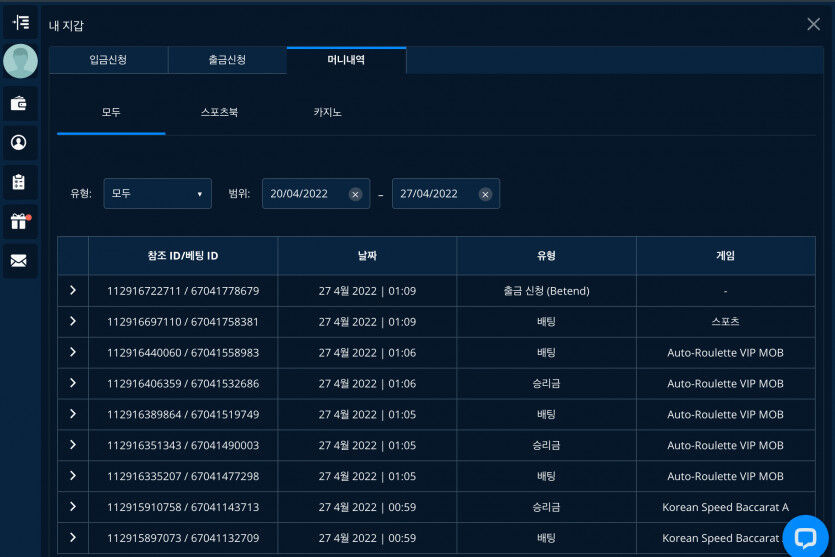This screenshot has height=557, width=835.
Task: Click the 출금 신청 (Betend) type cell
Action: pyautogui.click(x=546, y=291)
